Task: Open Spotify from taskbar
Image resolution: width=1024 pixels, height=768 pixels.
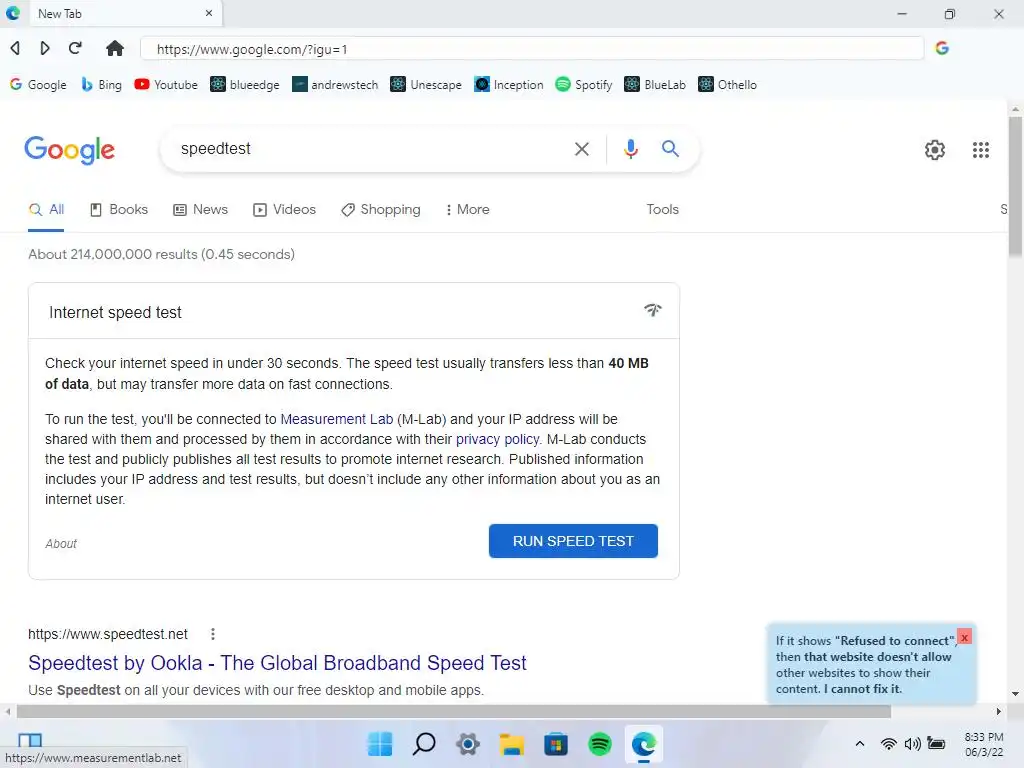Action: (600, 744)
